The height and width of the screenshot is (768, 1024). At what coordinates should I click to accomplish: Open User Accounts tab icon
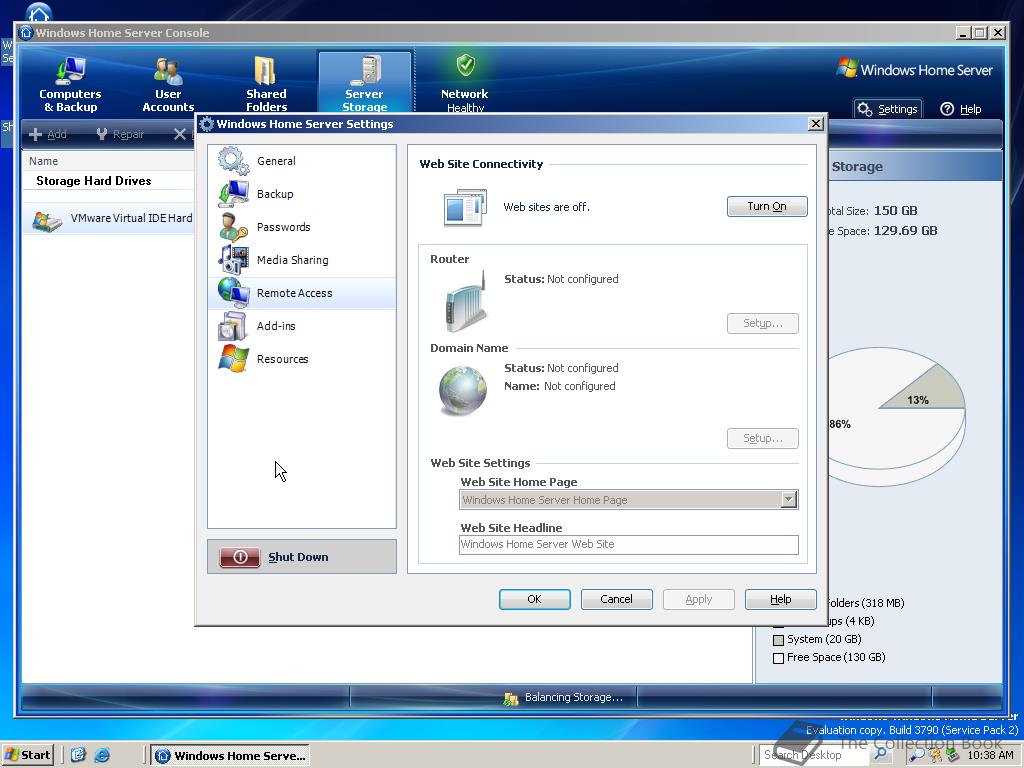(x=168, y=71)
